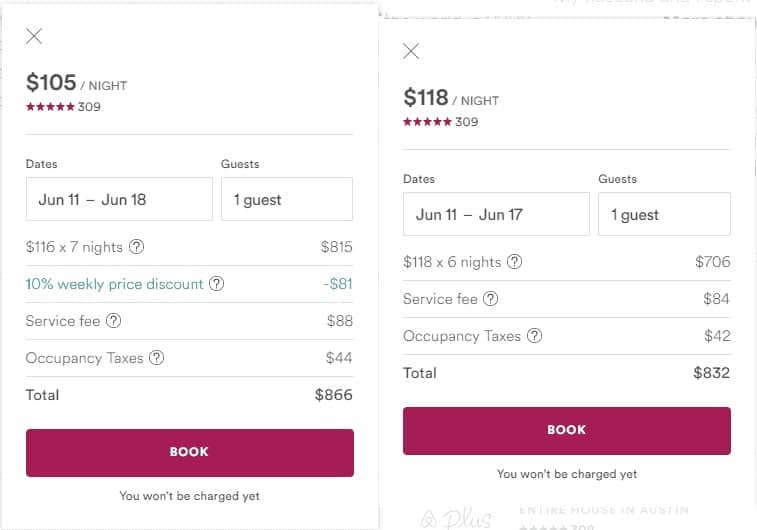Close the $105 per night booking panel
757x530 pixels.
point(34,36)
